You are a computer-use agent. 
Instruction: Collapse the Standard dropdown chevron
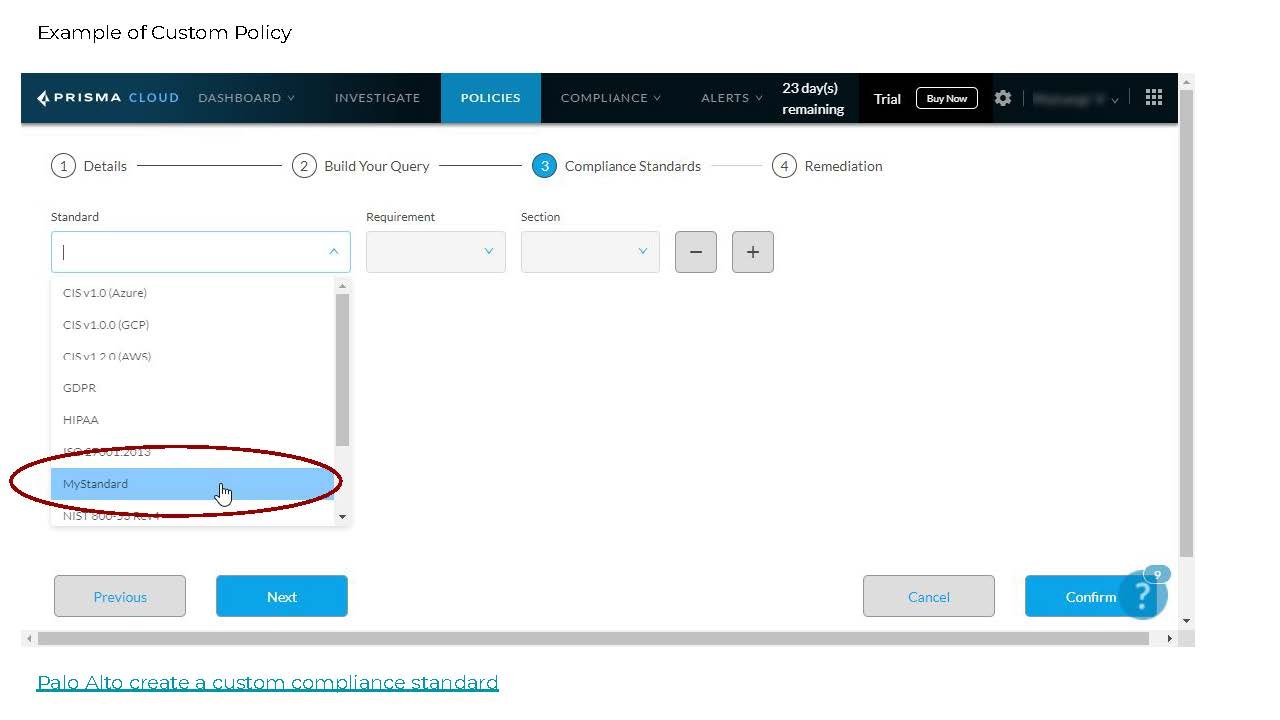(x=333, y=252)
